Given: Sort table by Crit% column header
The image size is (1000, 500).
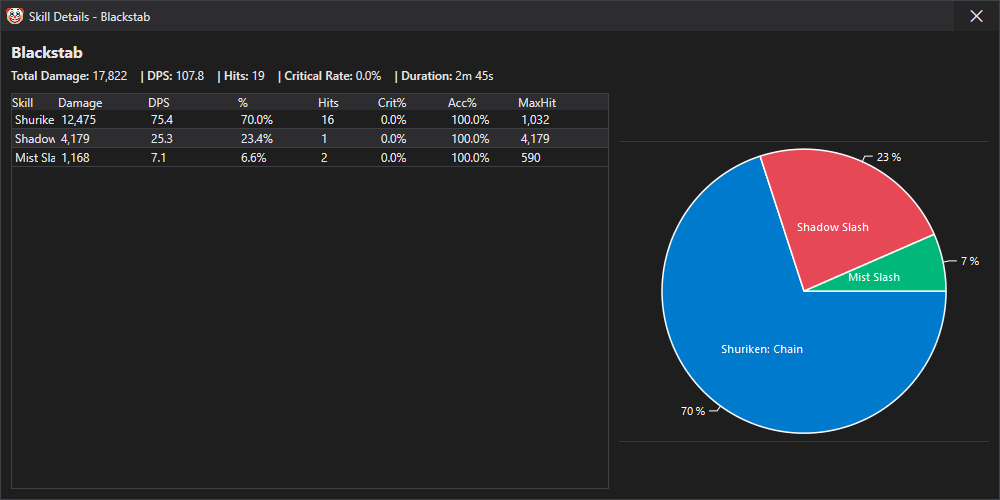Looking at the screenshot, I should click(x=392, y=103).
